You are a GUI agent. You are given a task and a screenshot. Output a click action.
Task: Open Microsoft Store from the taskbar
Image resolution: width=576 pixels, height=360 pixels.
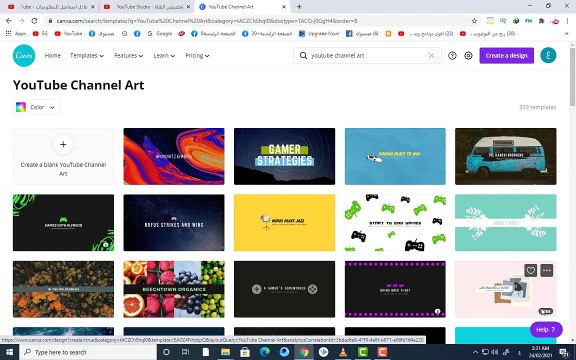click(245, 352)
